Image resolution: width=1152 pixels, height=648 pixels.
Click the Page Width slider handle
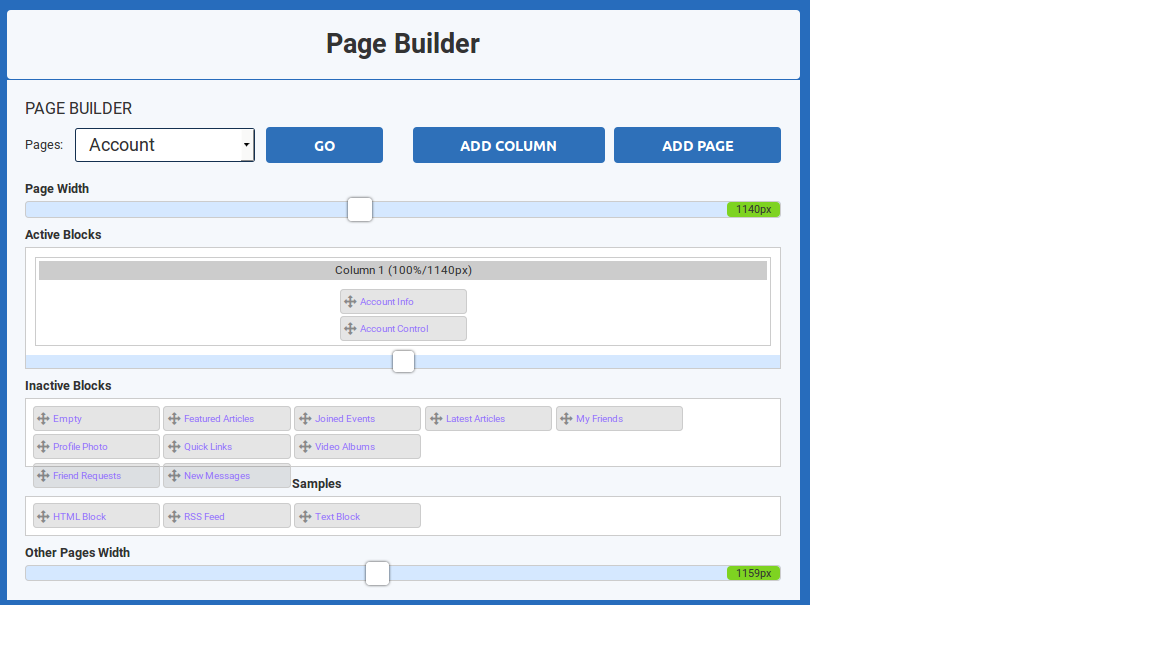pos(360,210)
